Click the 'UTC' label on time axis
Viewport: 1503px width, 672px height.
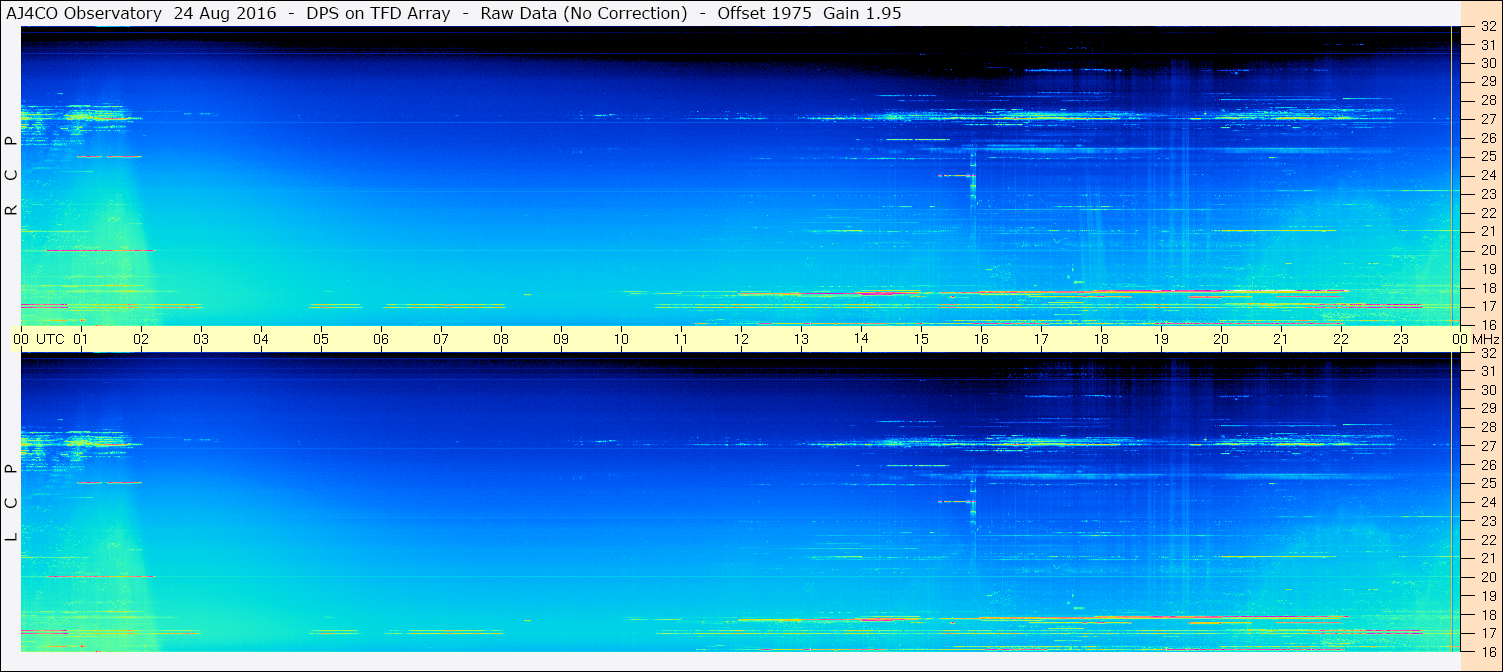[50, 339]
